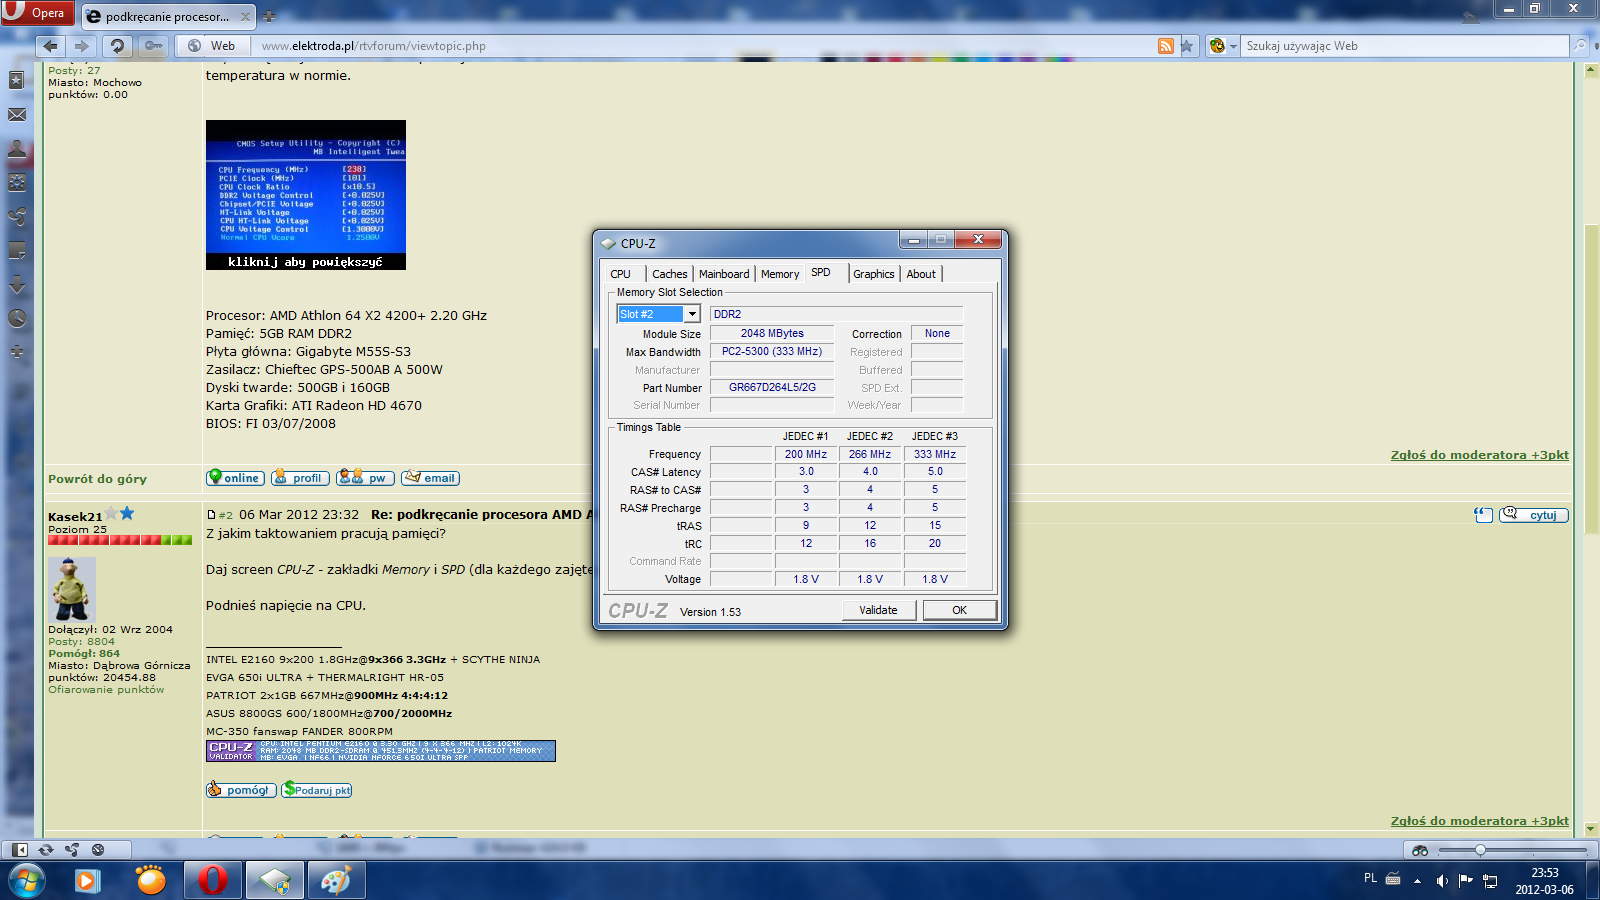This screenshot has width=1600, height=900.
Task: Open Kasek21 user profile link
Action: [x=75, y=517]
